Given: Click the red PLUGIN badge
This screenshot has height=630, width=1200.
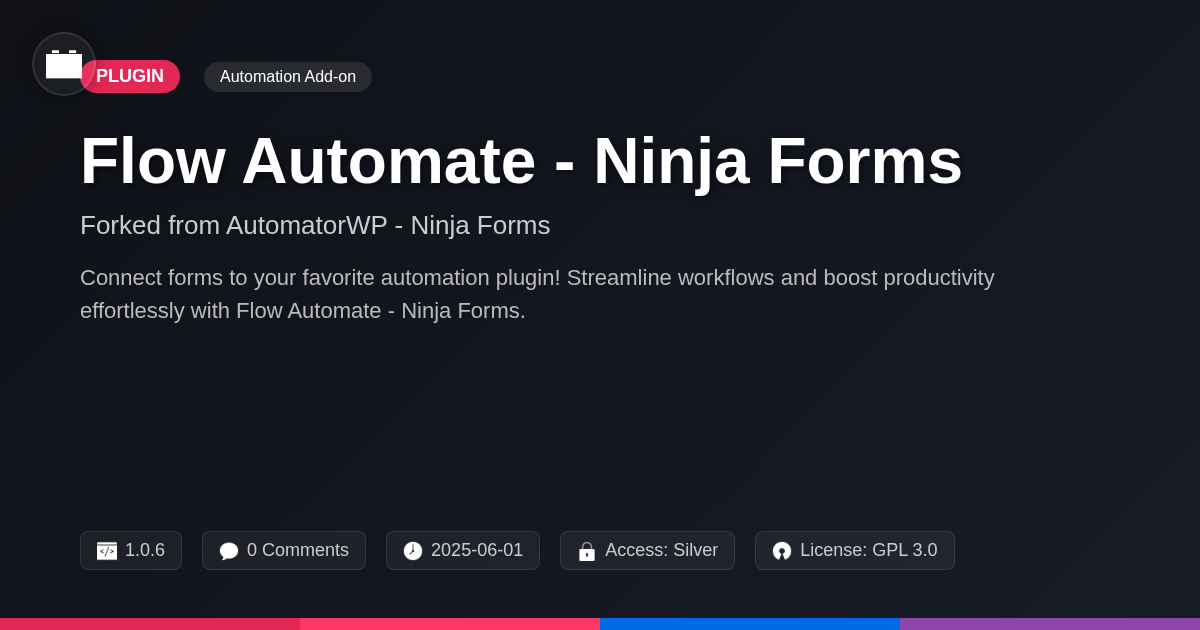Looking at the screenshot, I should click(130, 76).
